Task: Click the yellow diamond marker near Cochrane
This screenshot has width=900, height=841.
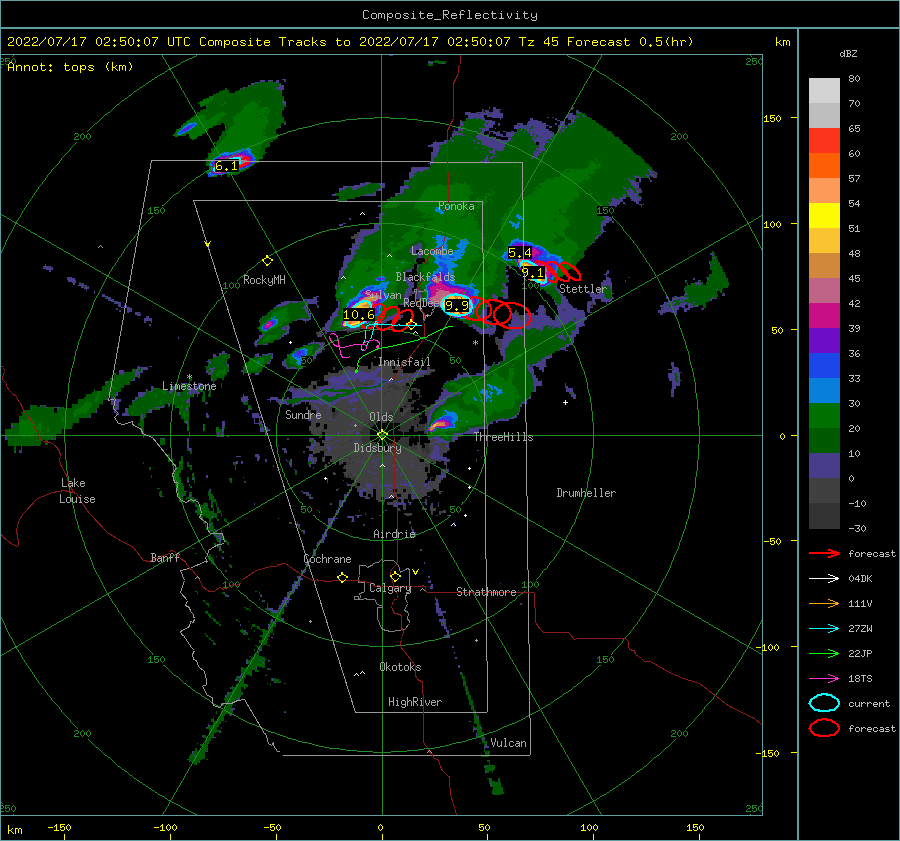Action: pos(342,577)
